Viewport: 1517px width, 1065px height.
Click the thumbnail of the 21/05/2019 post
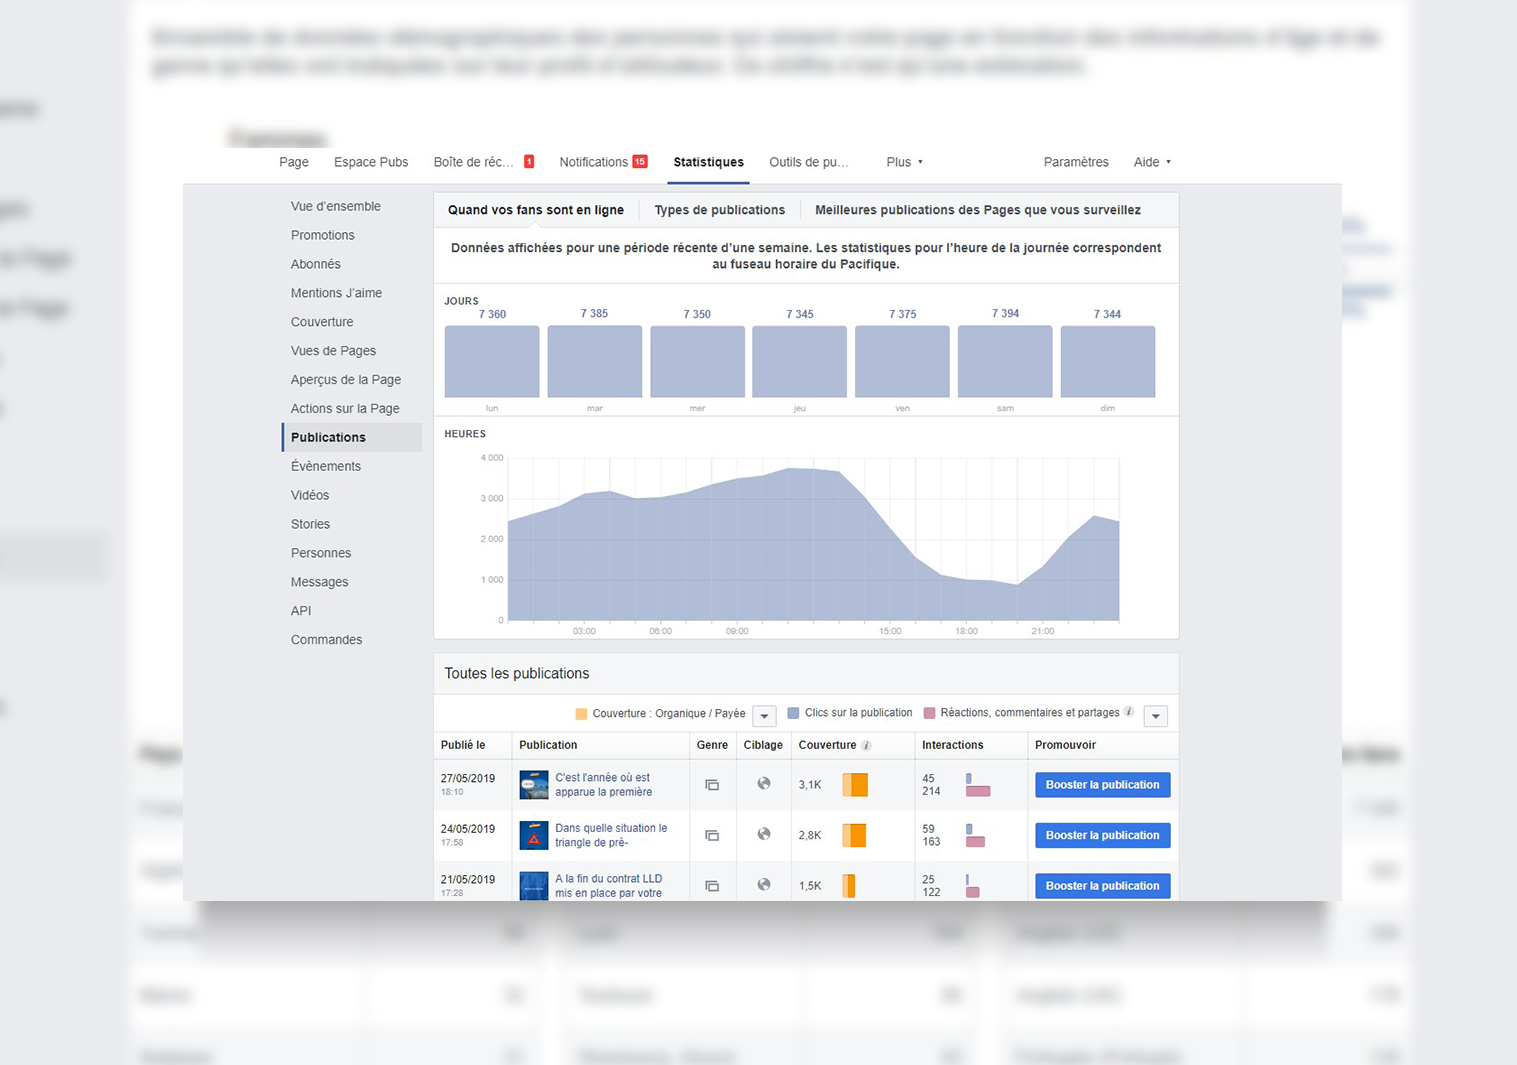coord(534,886)
